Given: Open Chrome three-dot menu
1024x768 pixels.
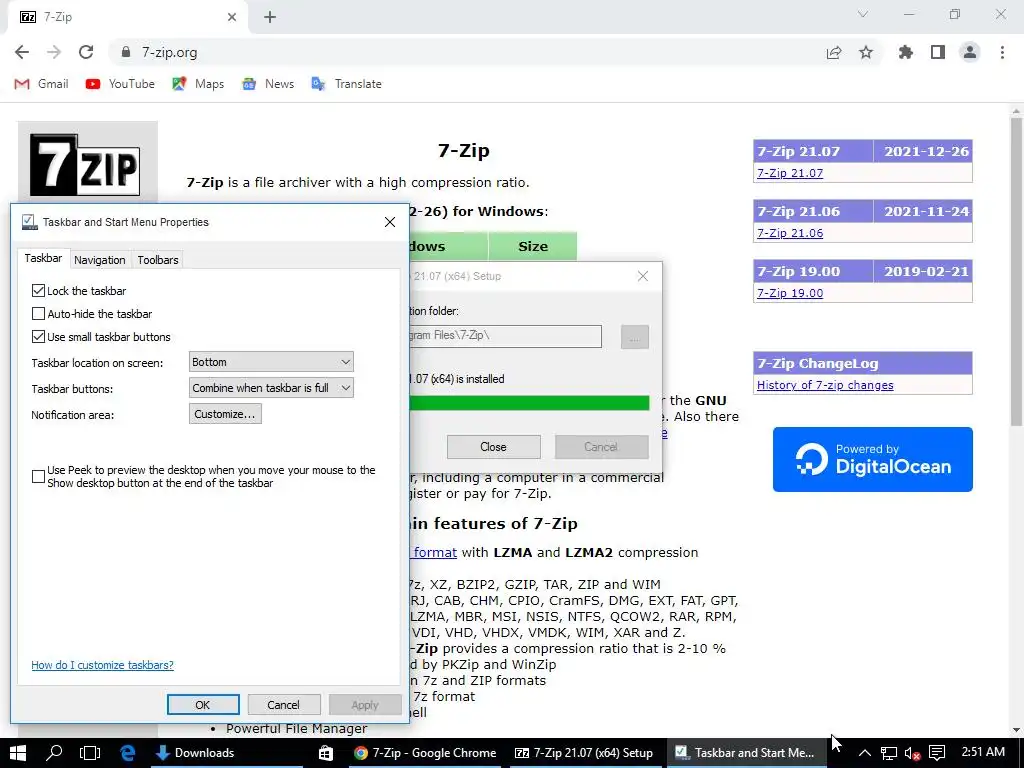Looking at the screenshot, I should coord(1002,52).
